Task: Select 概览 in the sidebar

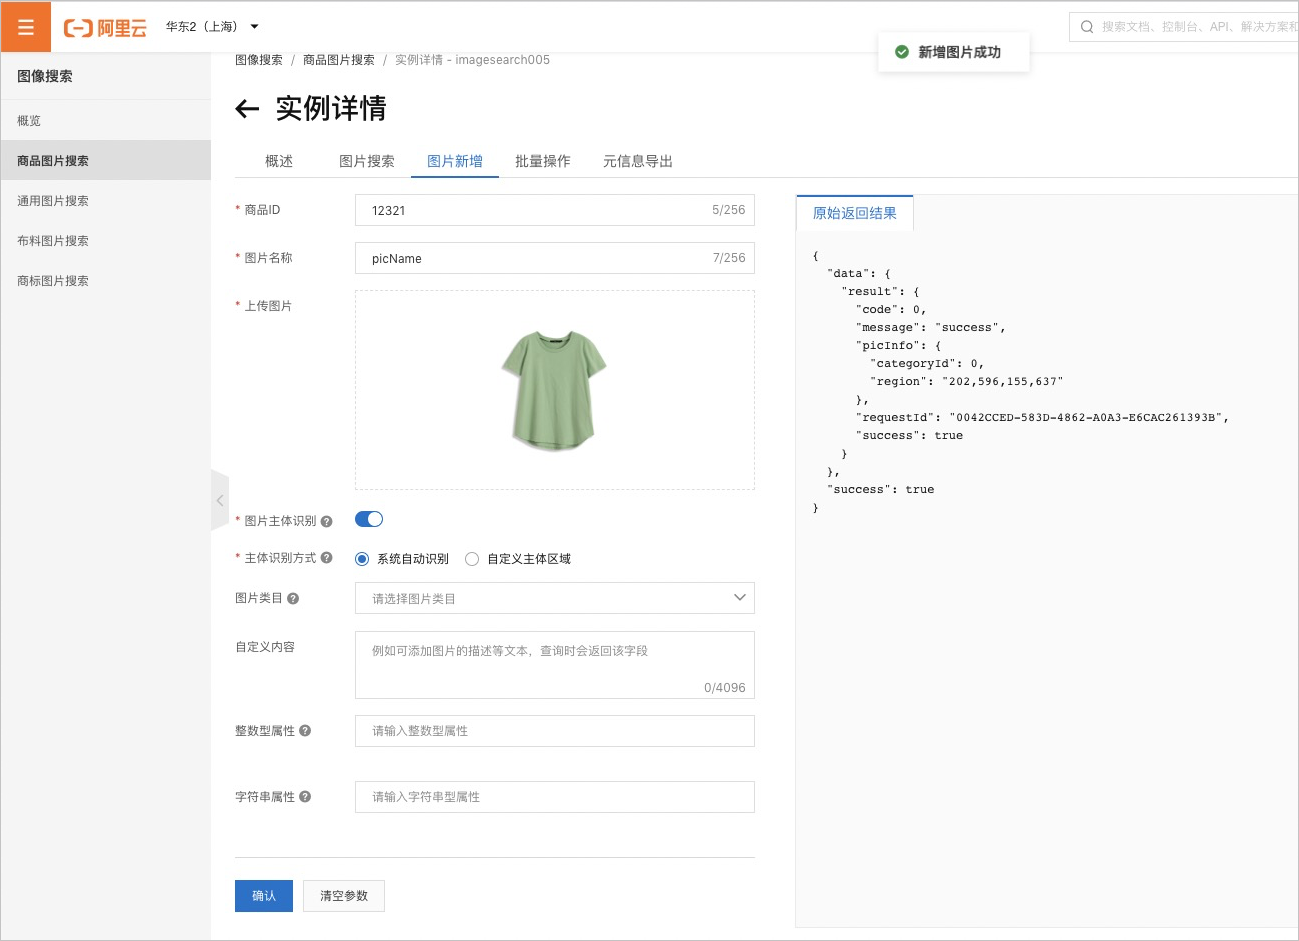Action: pos(106,120)
